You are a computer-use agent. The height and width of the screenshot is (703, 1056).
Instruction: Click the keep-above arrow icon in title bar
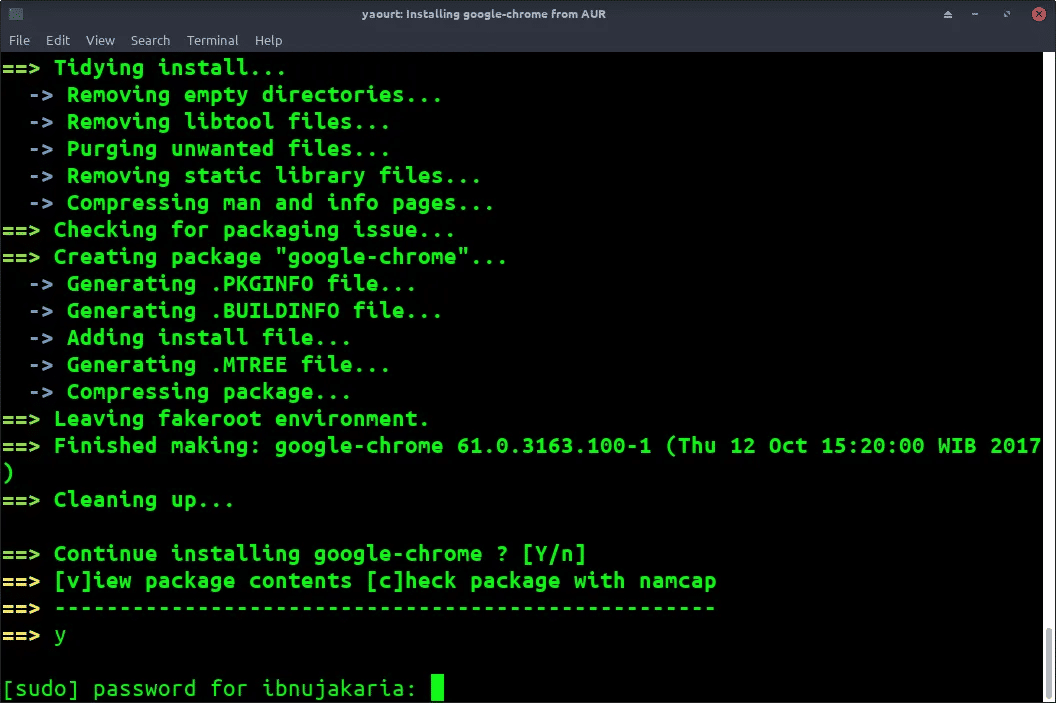948,14
